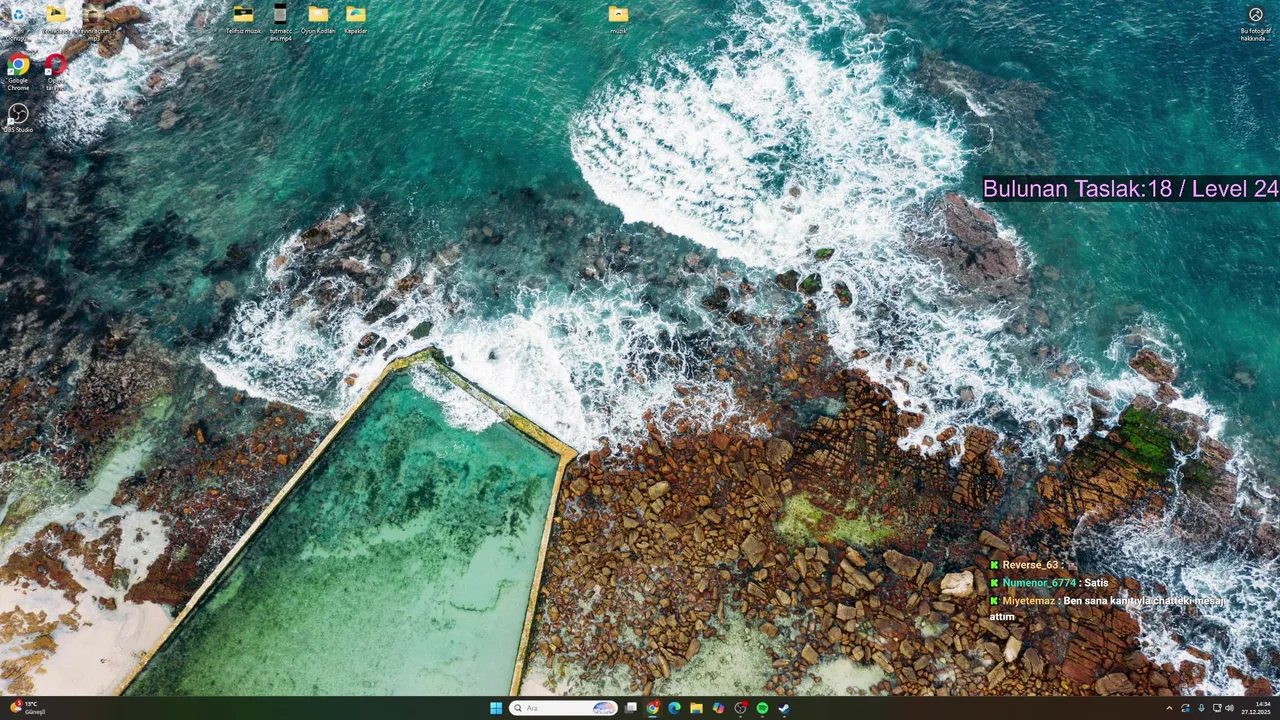Image resolution: width=1280 pixels, height=720 pixels.
Task: Open the Recycle Bin desktop icon
Action: [17, 18]
